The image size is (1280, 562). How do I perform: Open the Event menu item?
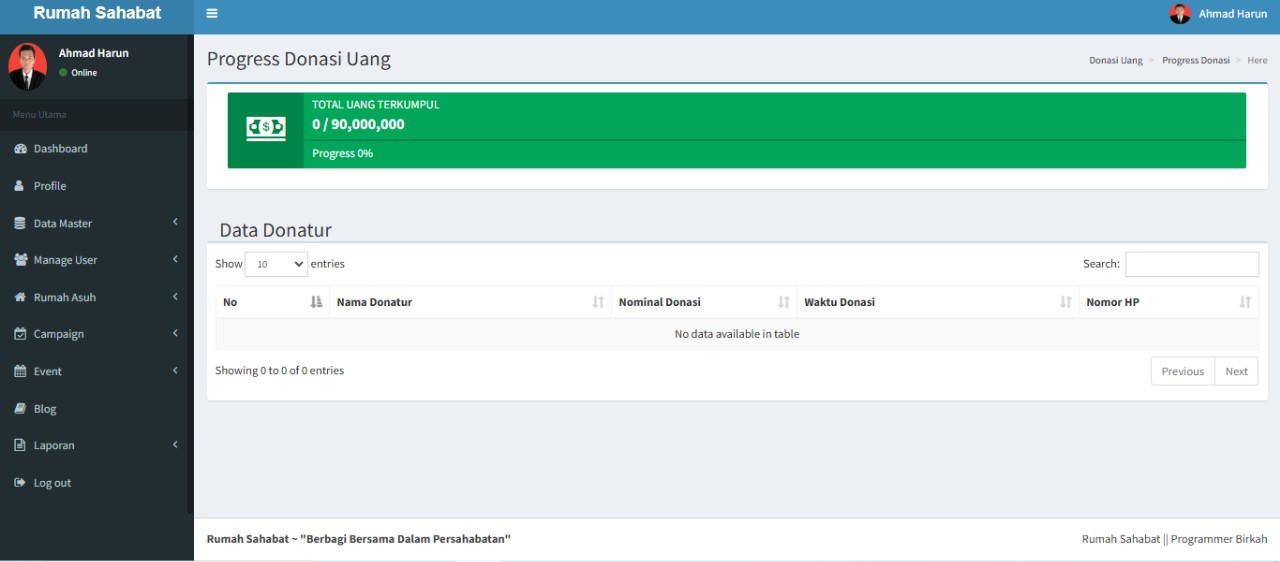pyautogui.click(x=48, y=371)
